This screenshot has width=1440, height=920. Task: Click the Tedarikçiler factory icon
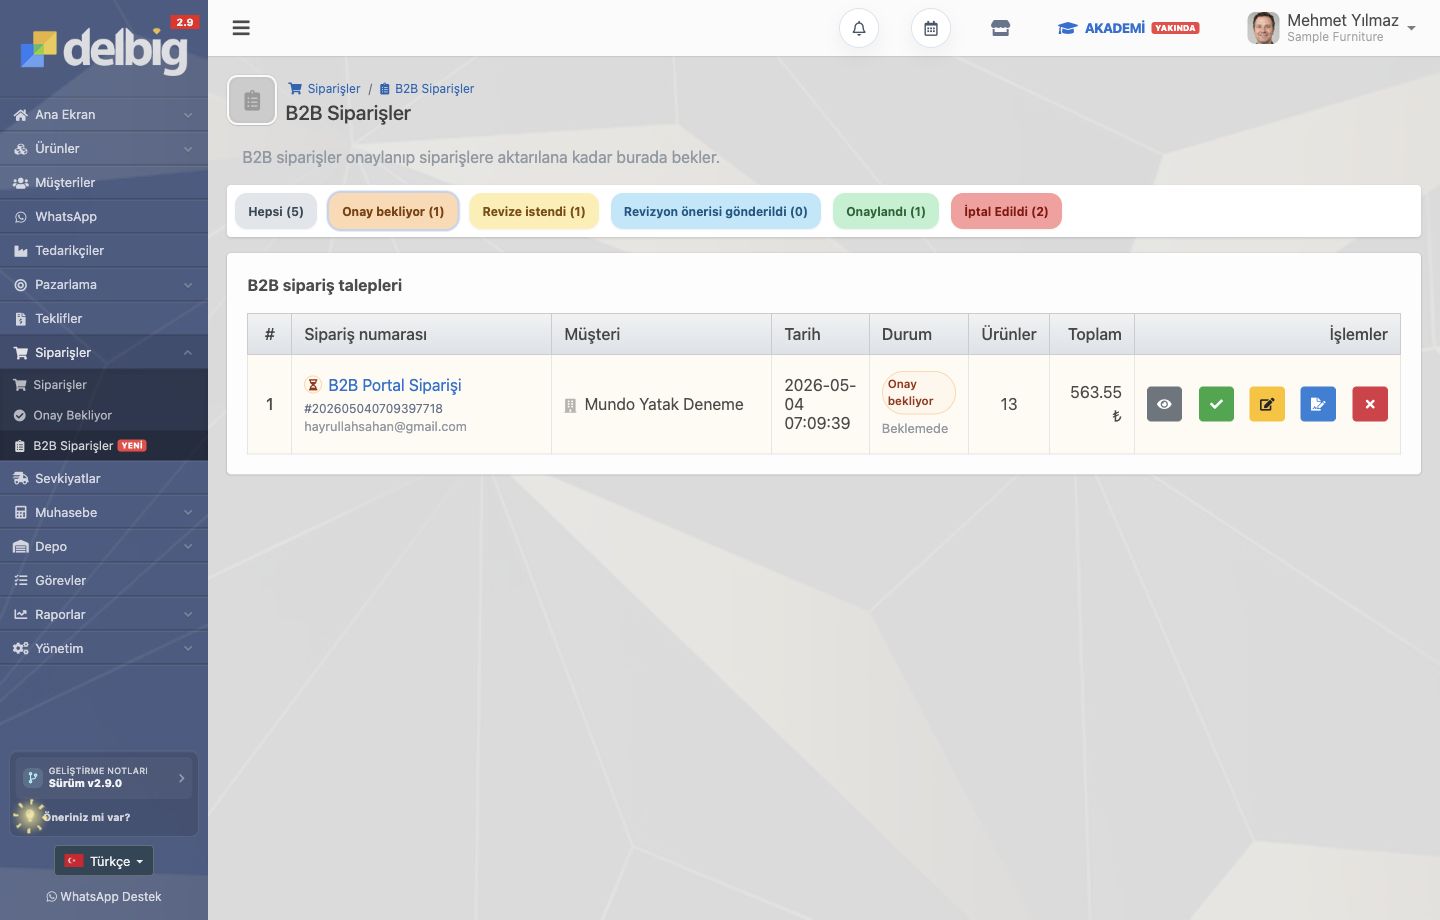[x=20, y=251]
